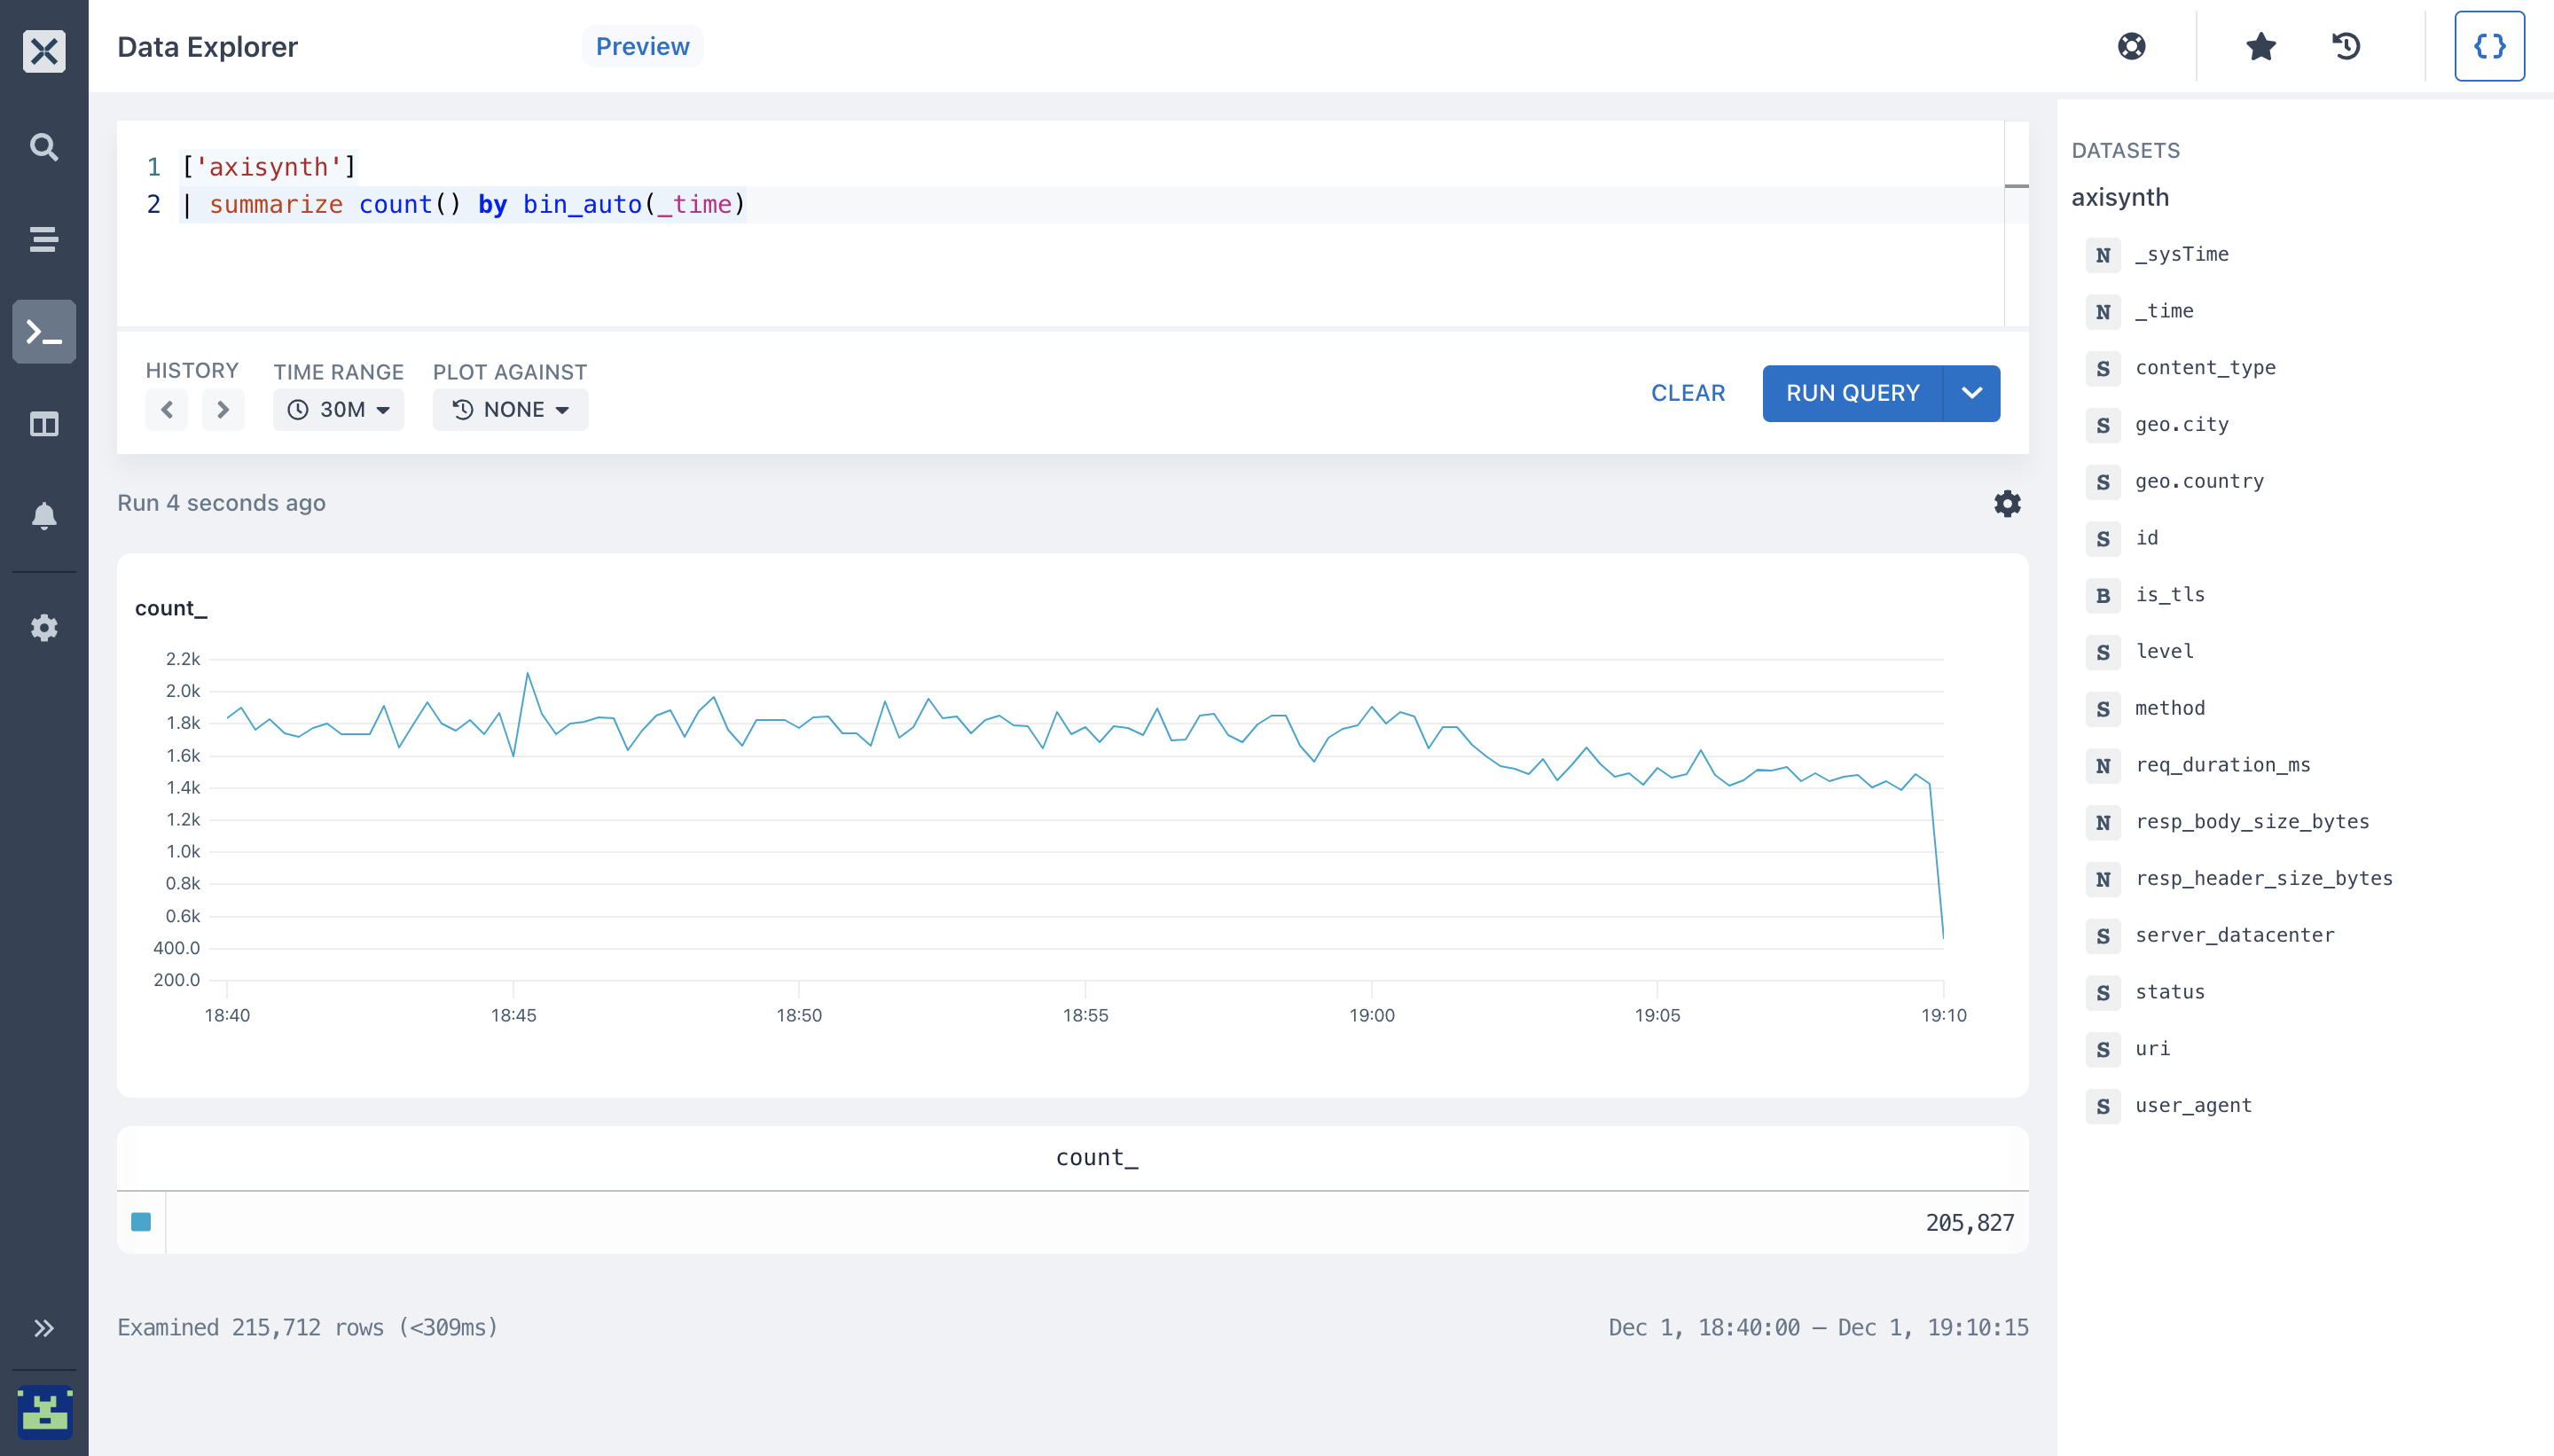2554x1456 pixels.
Task: Open the 30M time range dropdown
Action: click(x=339, y=410)
